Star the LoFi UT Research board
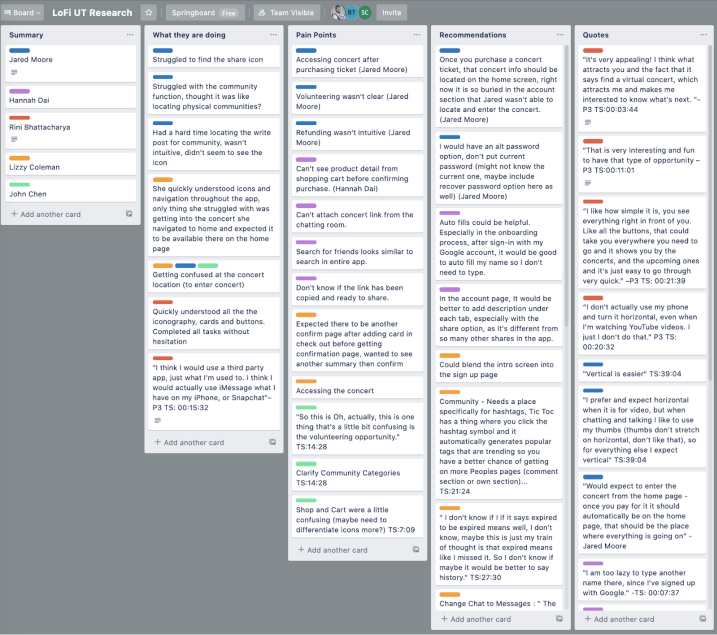717x635 pixels. click(149, 13)
